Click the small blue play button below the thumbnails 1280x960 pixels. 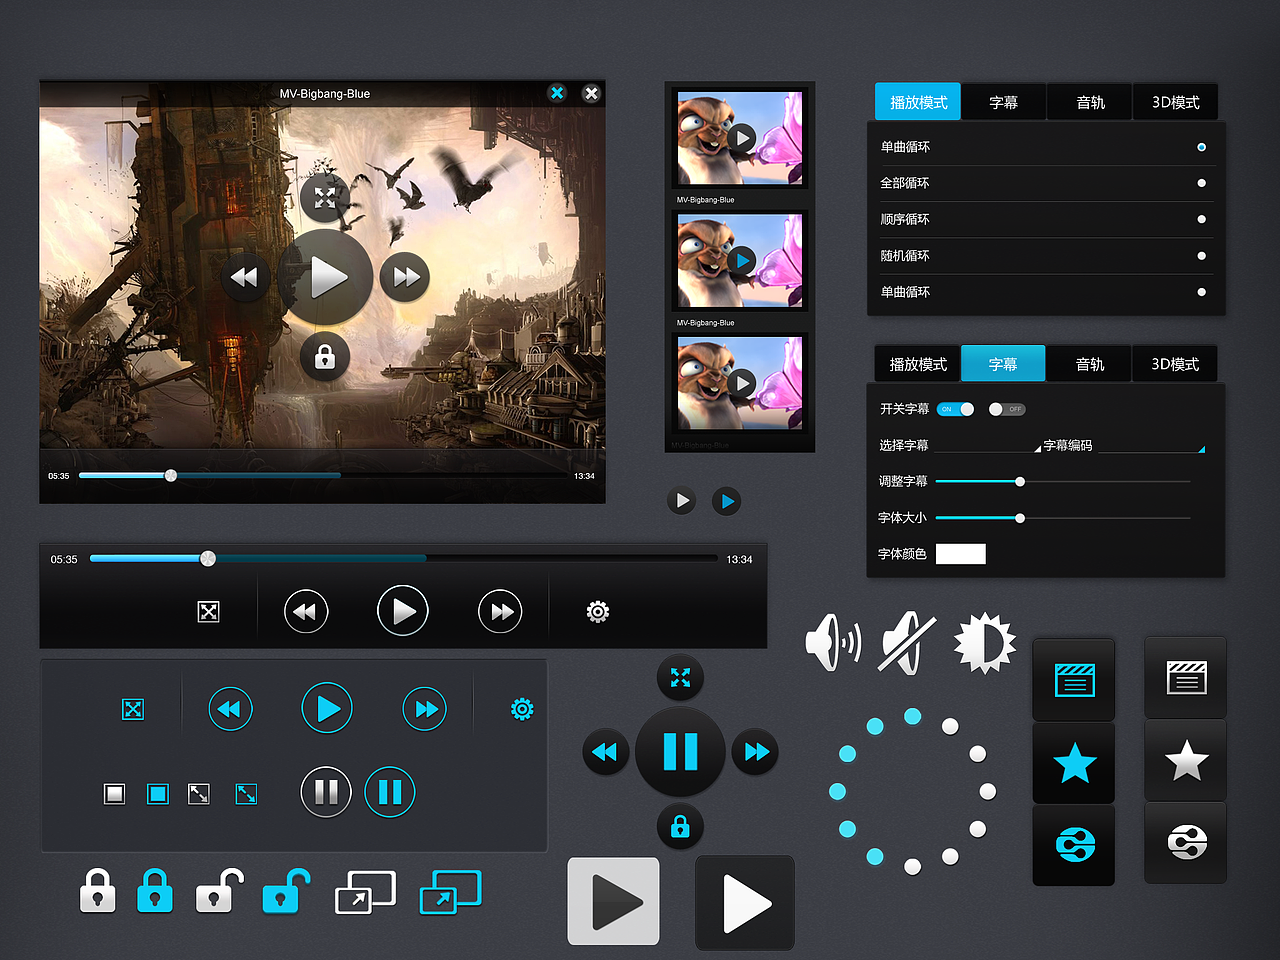coord(727,501)
